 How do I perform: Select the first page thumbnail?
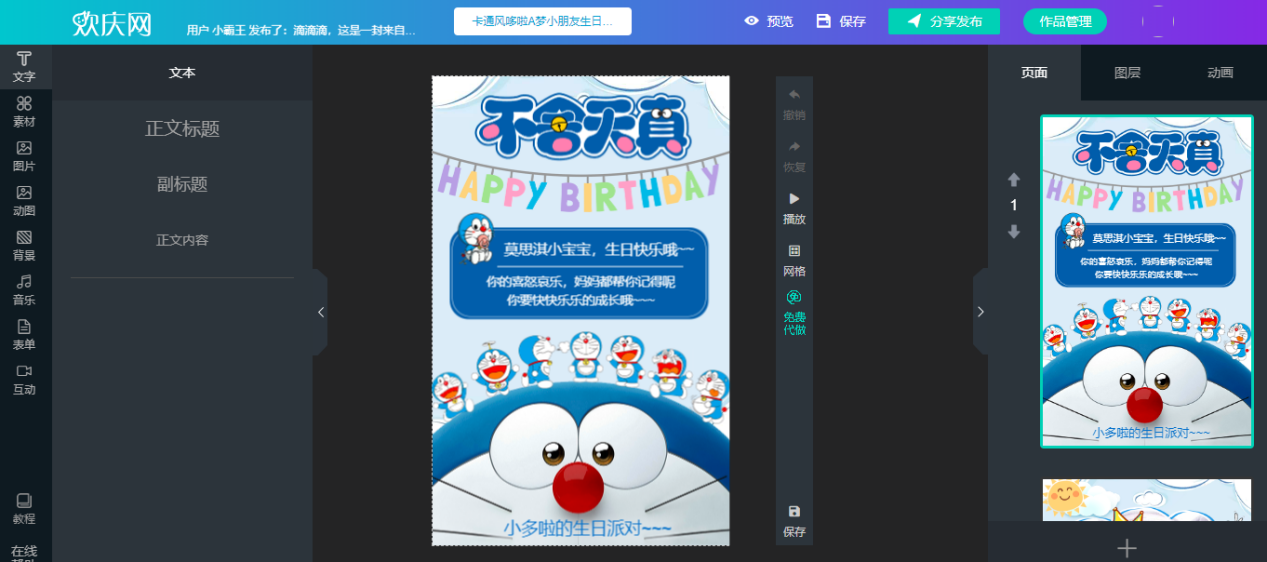[1146, 281]
